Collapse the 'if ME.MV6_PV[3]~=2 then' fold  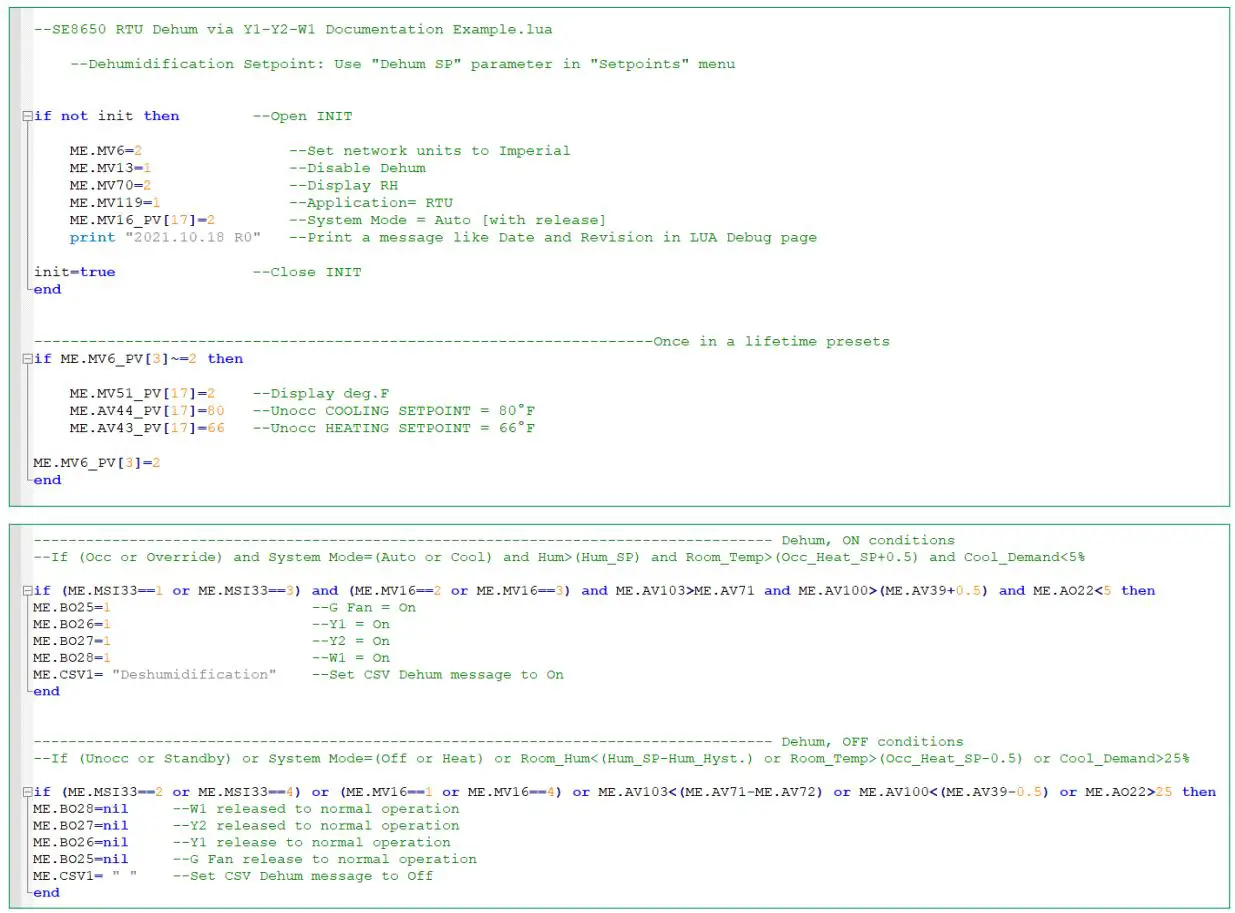point(26,359)
